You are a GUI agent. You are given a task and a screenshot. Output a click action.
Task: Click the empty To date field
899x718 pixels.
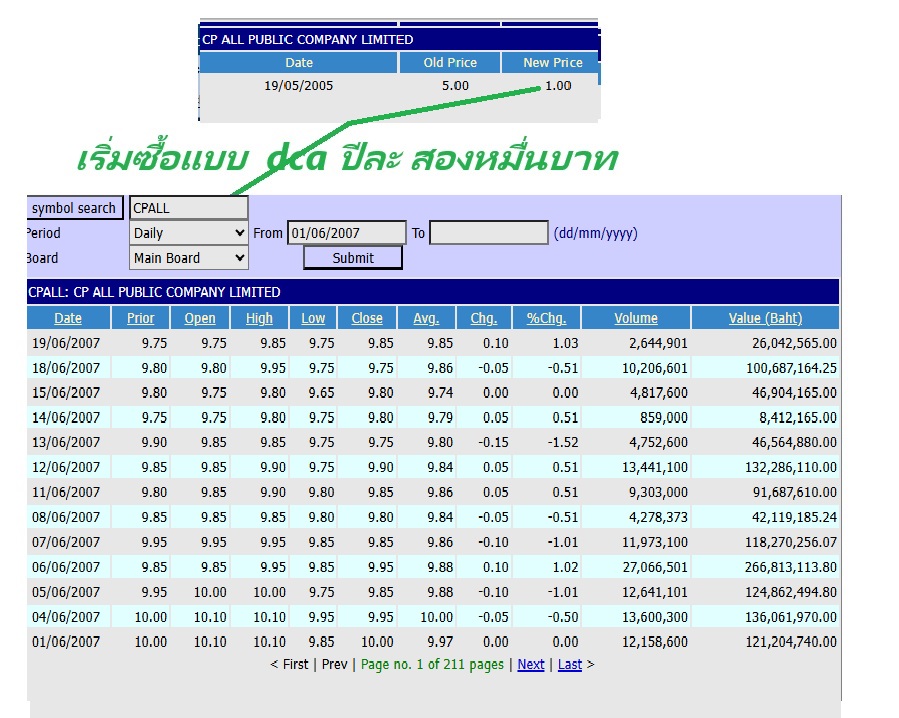[x=489, y=233]
